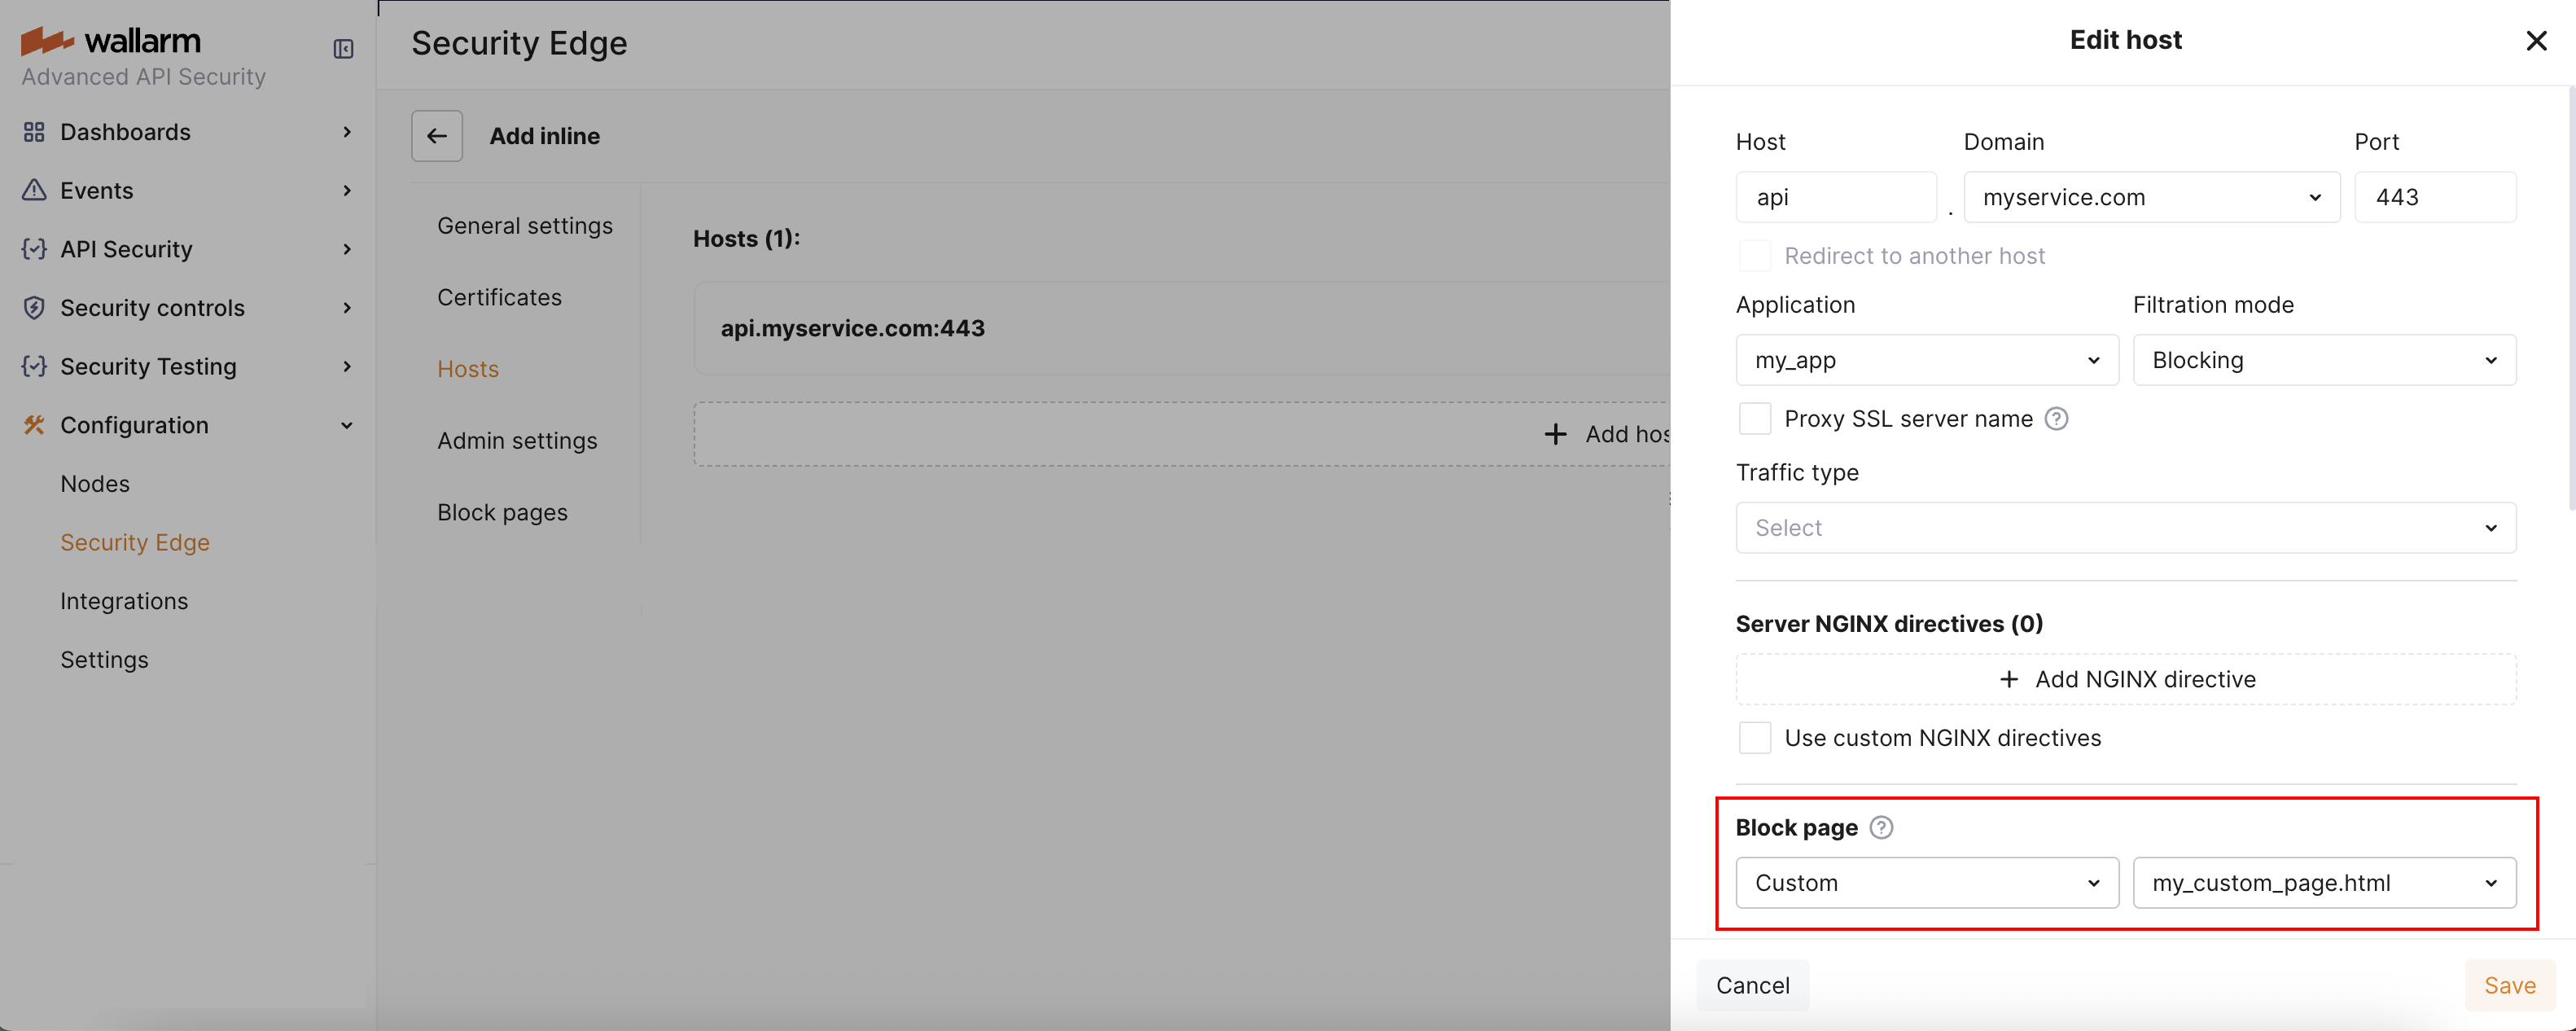Edit the Host field containing api
2576x1031 pixels.
(1836, 197)
